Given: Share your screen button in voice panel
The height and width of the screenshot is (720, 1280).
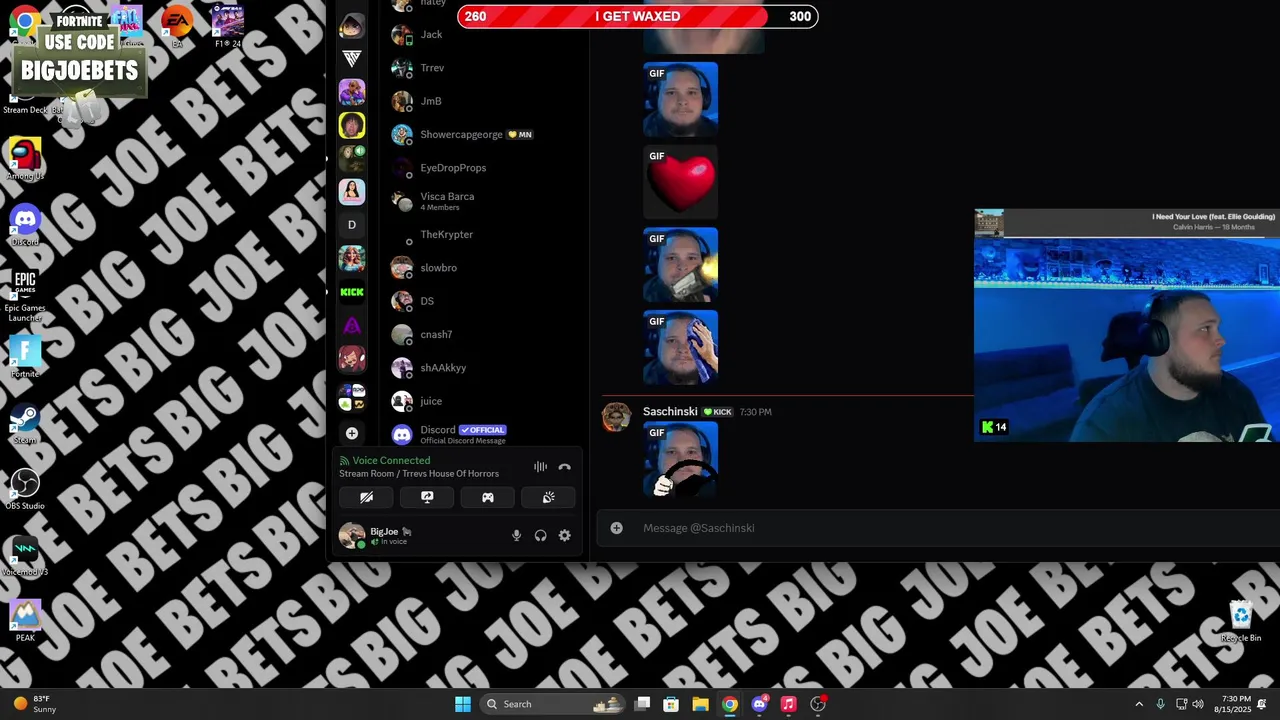Looking at the screenshot, I should pyautogui.click(x=427, y=497).
